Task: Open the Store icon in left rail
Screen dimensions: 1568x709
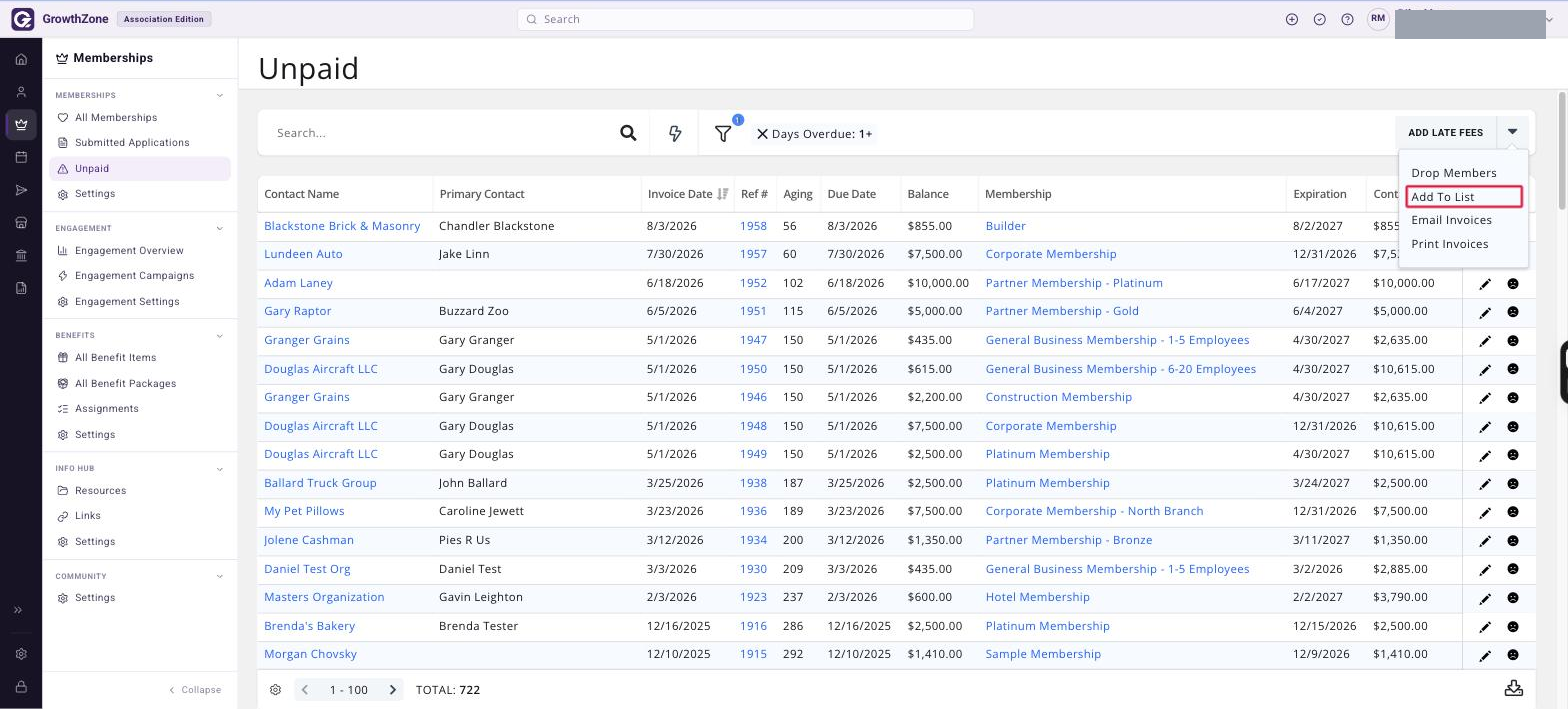Action: coord(21,223)
